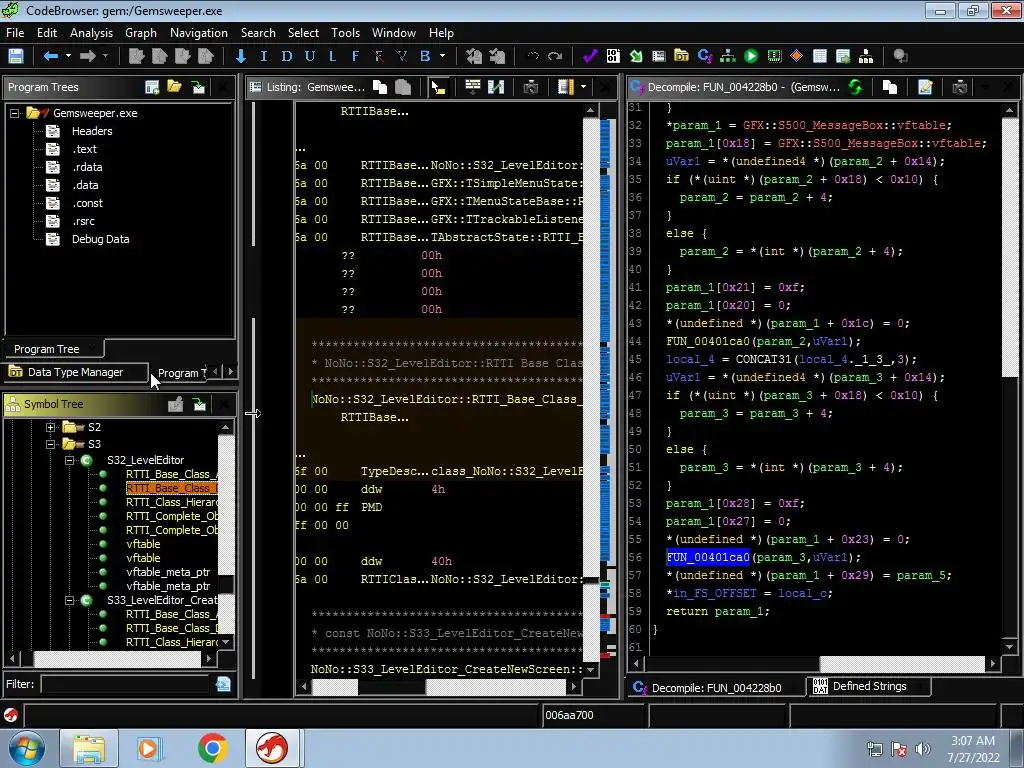Image resolution: width=1024 pixels, height=768 pixels.
Task: Save the program using the disk icon
Action: tap(16, 56)
